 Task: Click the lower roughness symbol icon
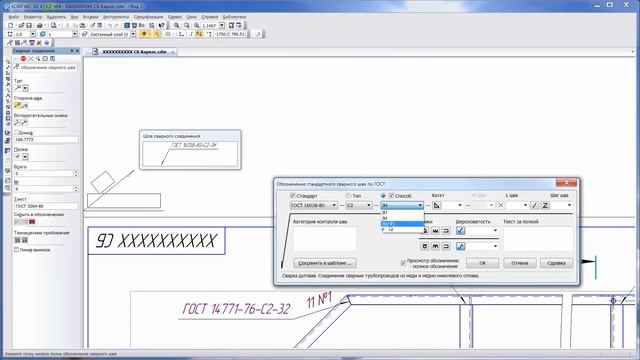460,246
